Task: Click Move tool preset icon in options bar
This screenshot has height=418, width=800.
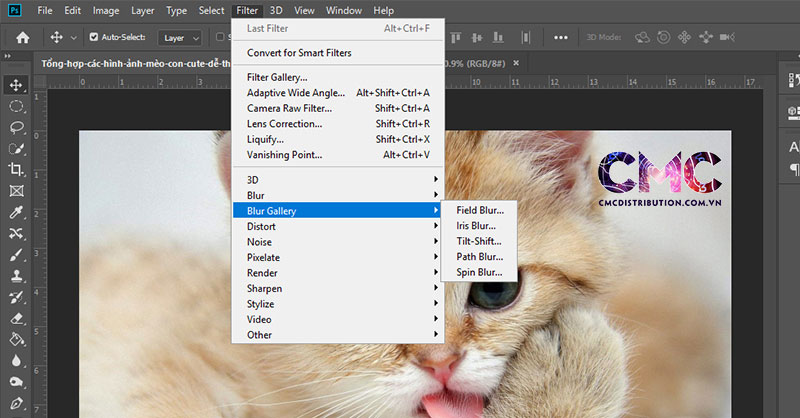Action: tap(56, 37)
